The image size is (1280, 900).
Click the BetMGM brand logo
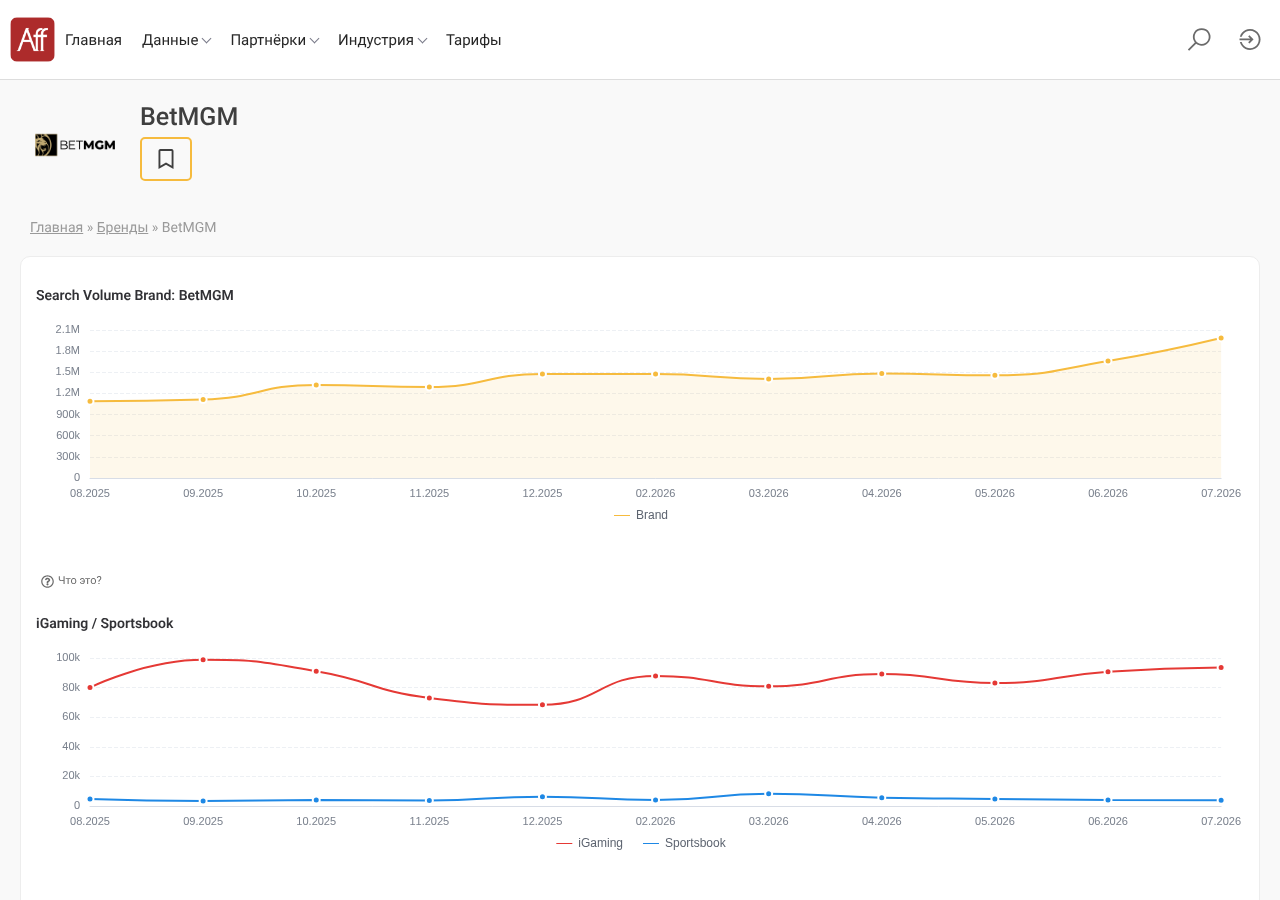pos(75,145)
